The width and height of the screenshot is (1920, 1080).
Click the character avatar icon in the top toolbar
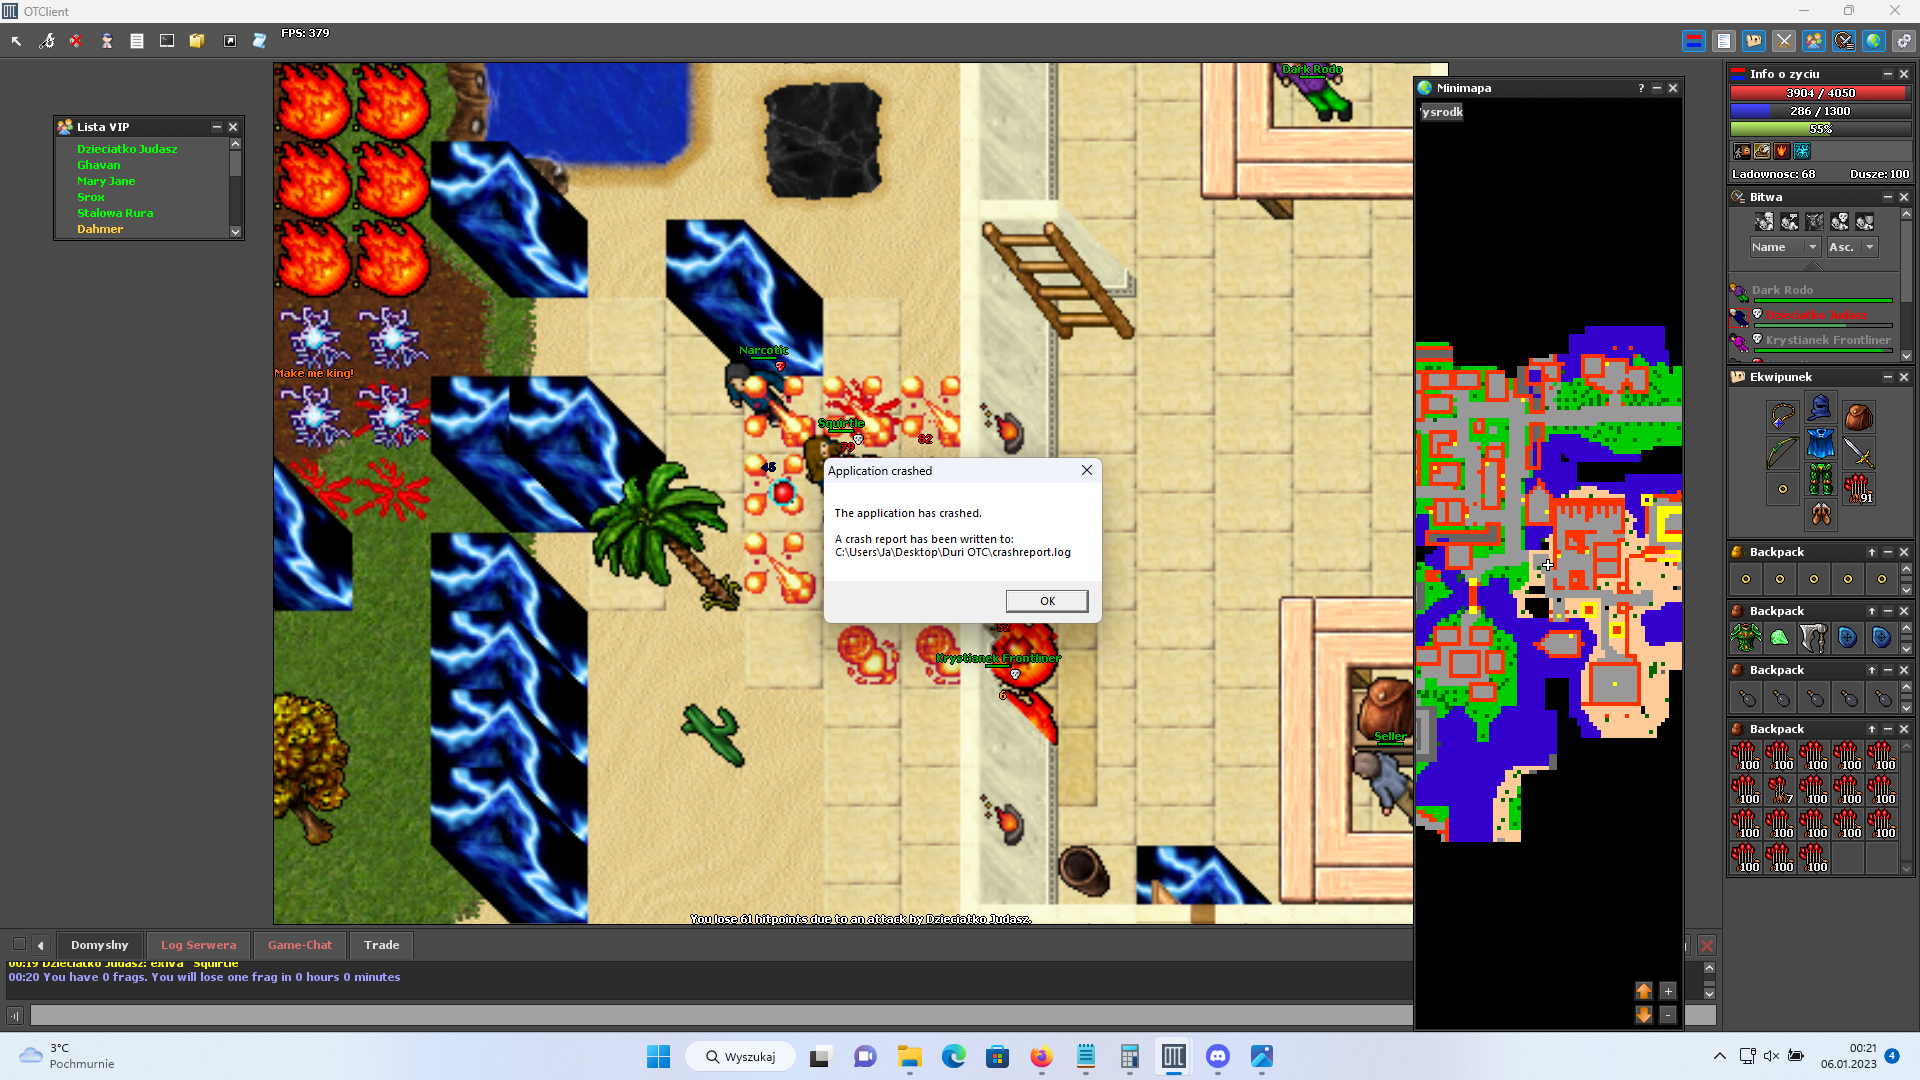(107, 41)
